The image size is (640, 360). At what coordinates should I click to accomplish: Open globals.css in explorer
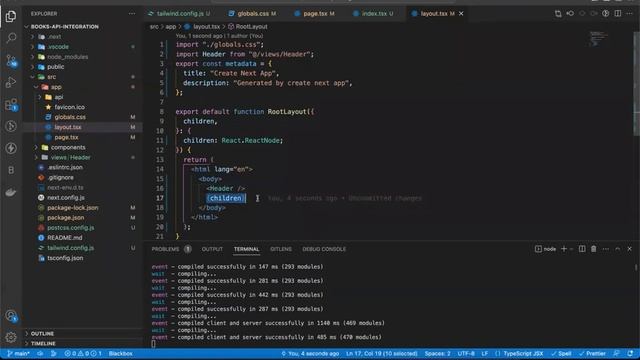coord(70,117)
